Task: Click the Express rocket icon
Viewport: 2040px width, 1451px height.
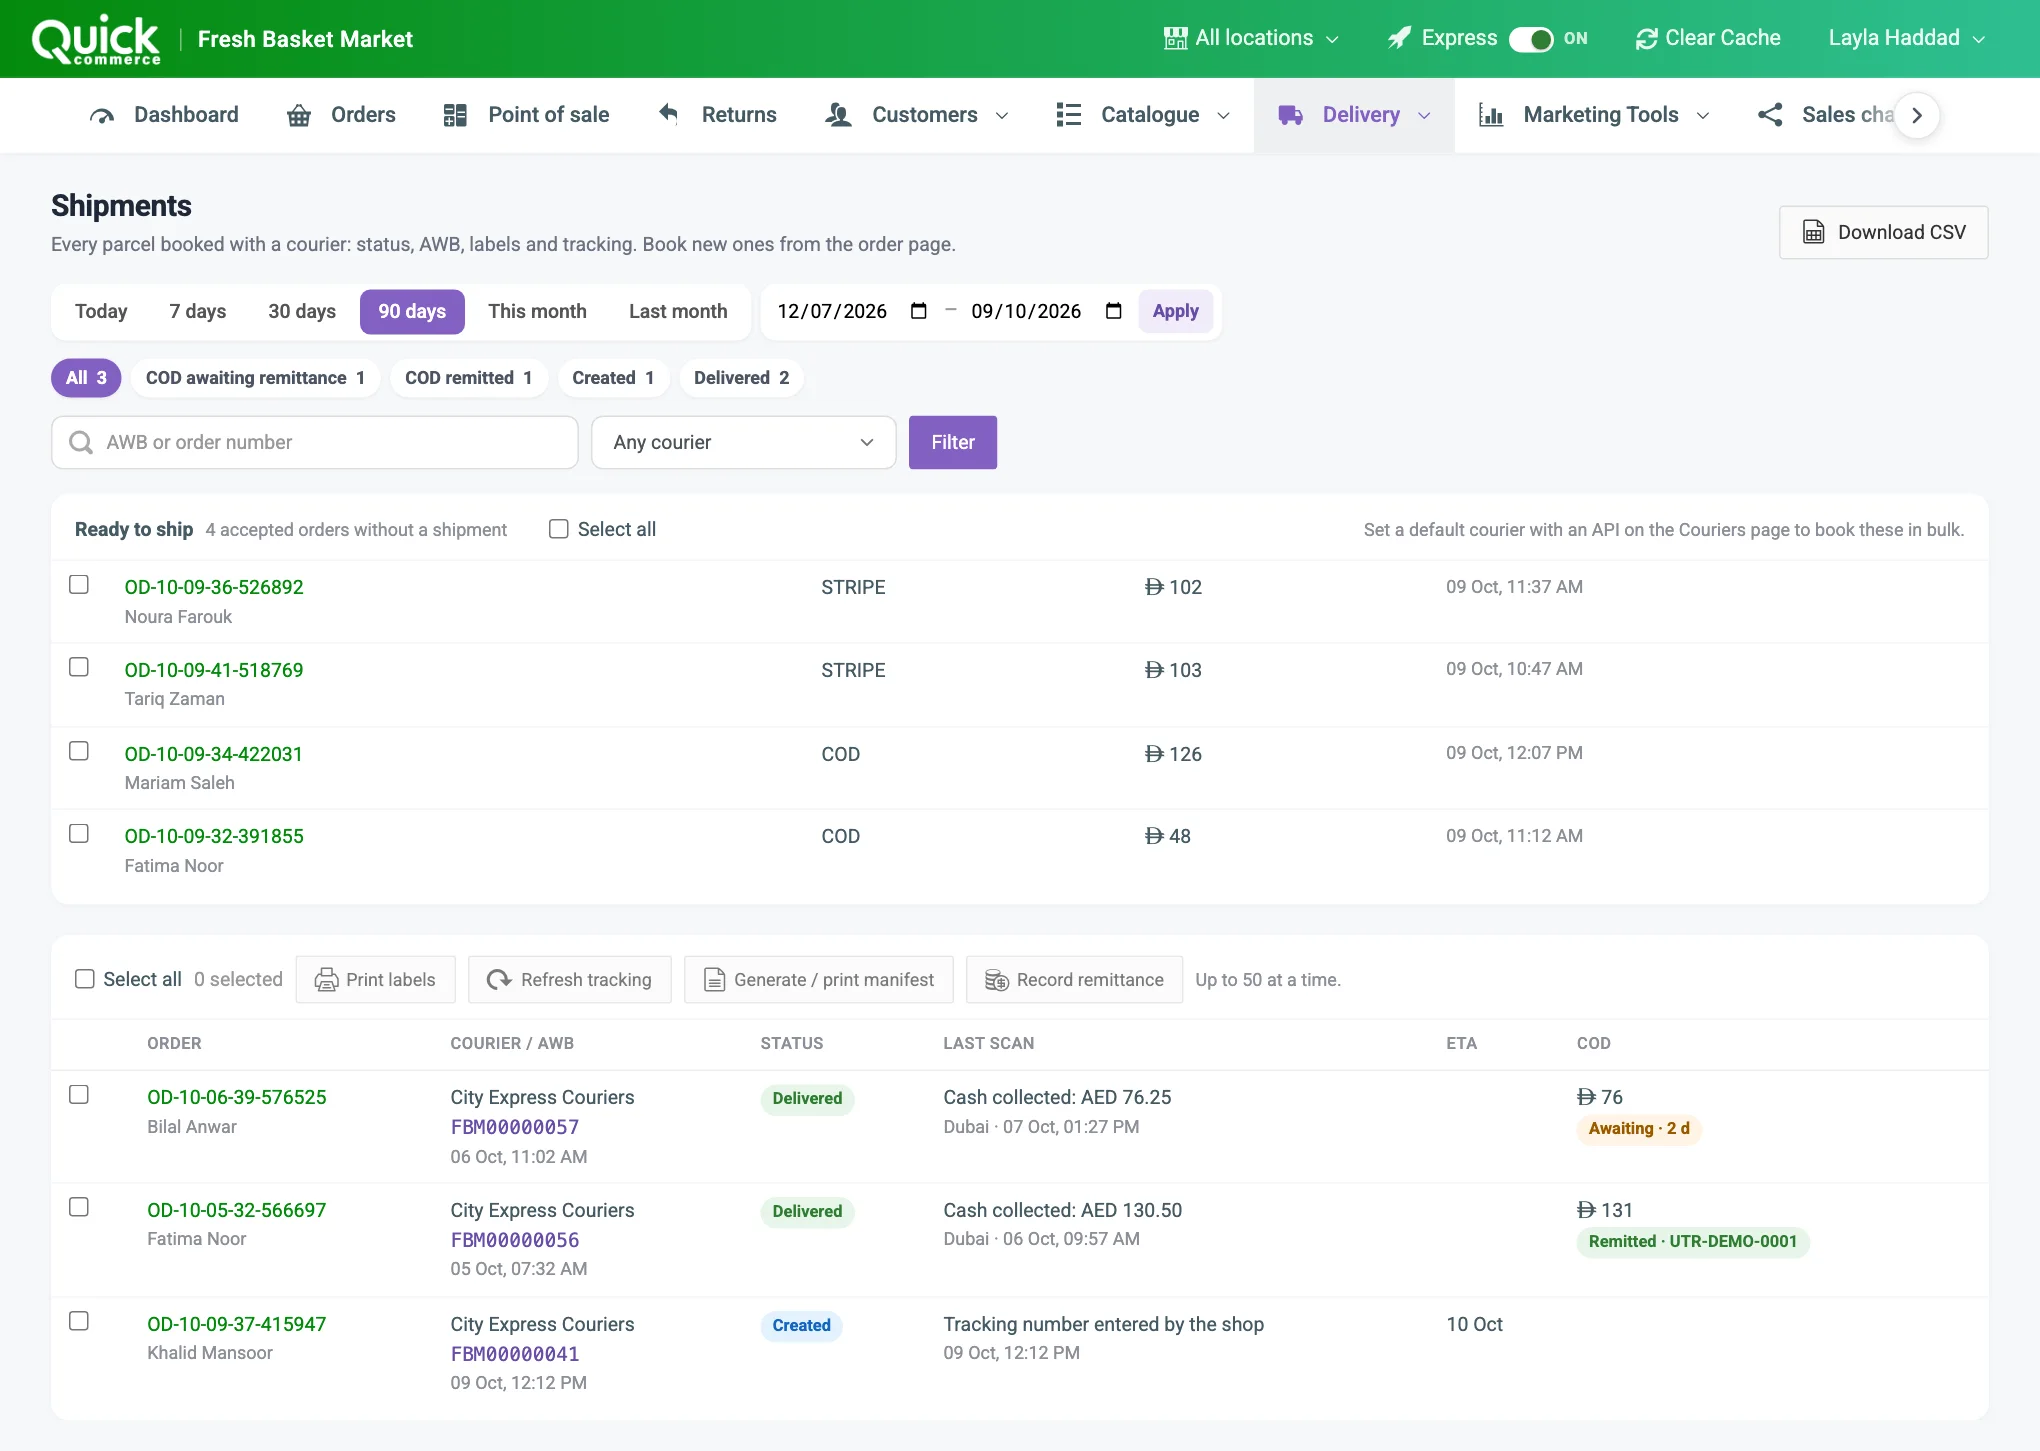Action: coord(1400,39)
